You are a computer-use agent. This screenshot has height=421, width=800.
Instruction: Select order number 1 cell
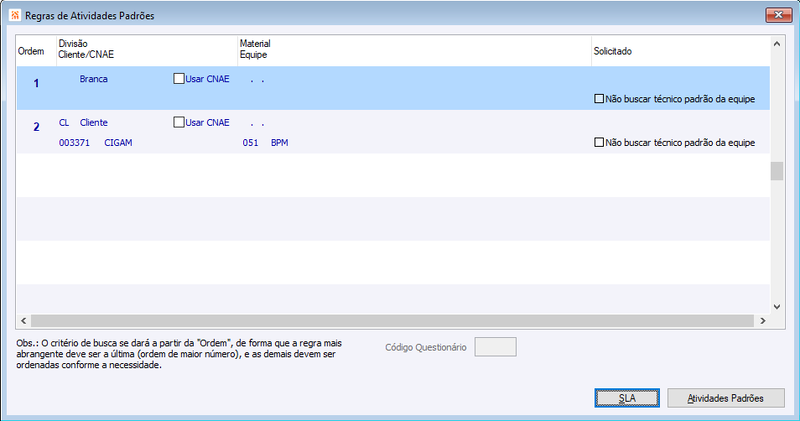[x=36, y=83]
